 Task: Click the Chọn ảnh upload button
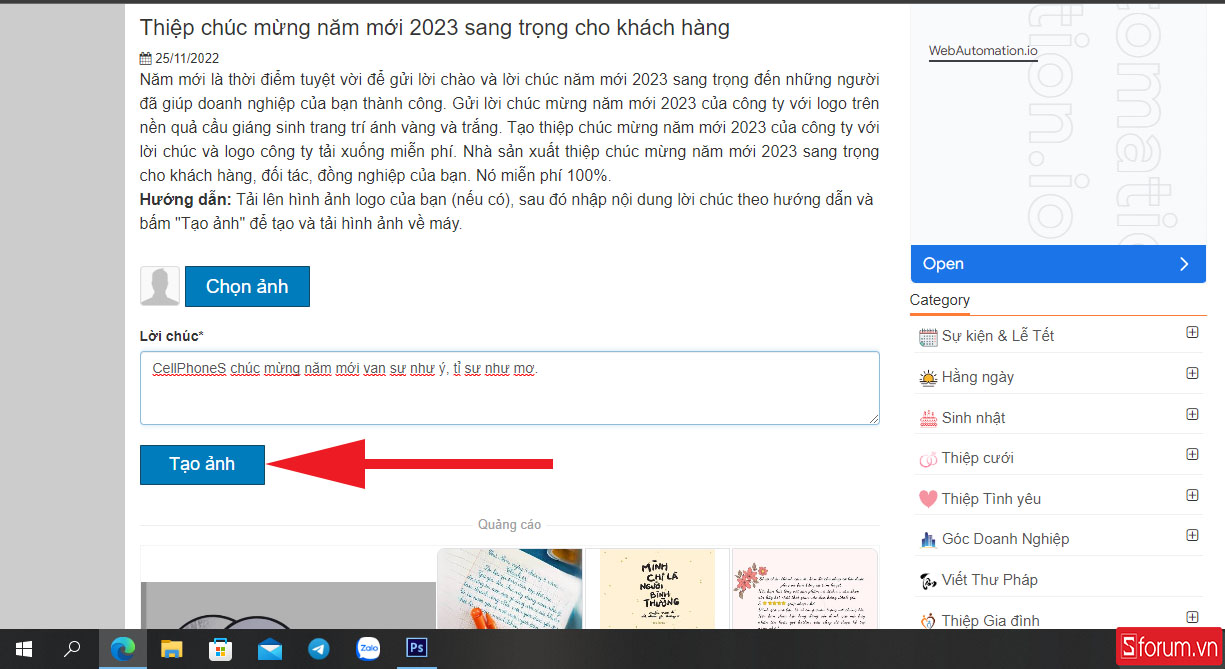(x=247, y=286)
